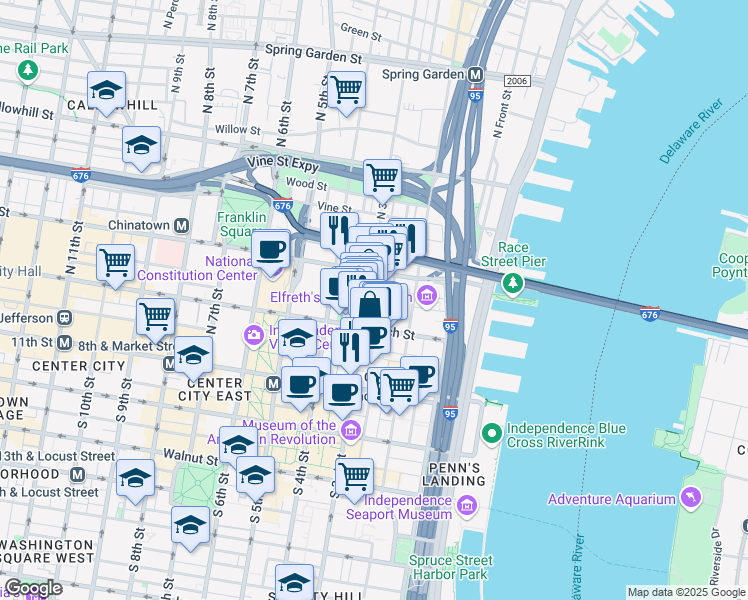
Task: Click the Delaware River label near the top
Action: click(691, 131)
